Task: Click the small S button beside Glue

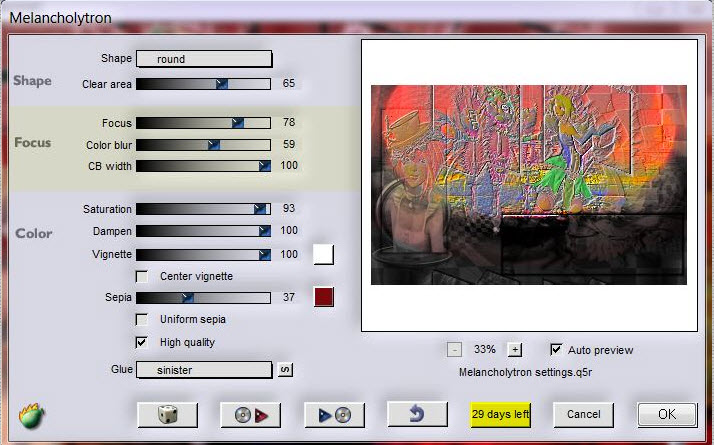Action: (x=285, y=369)
